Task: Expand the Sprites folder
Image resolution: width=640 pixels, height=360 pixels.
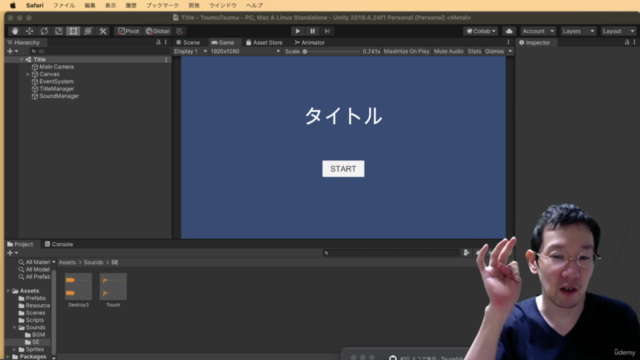Action: pos(15,349)
